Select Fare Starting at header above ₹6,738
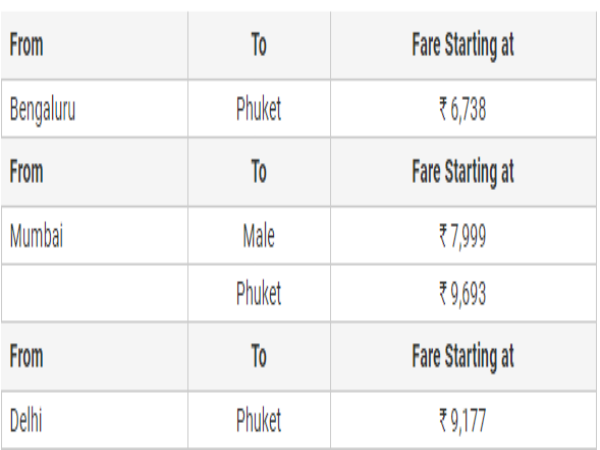Image resolution: width=600 pixels, height=450 pixels. coord(463,46)
